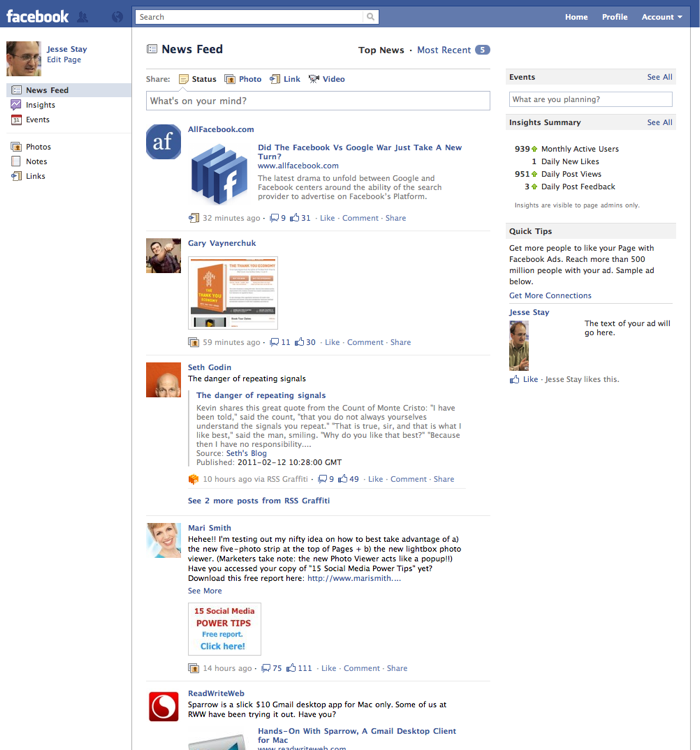
Task: Click the Photos icon in sidebar
Action: point(16,147)
